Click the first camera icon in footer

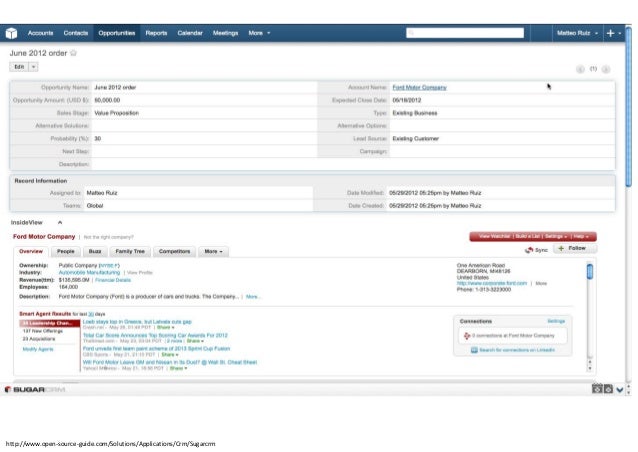point(597,389)
